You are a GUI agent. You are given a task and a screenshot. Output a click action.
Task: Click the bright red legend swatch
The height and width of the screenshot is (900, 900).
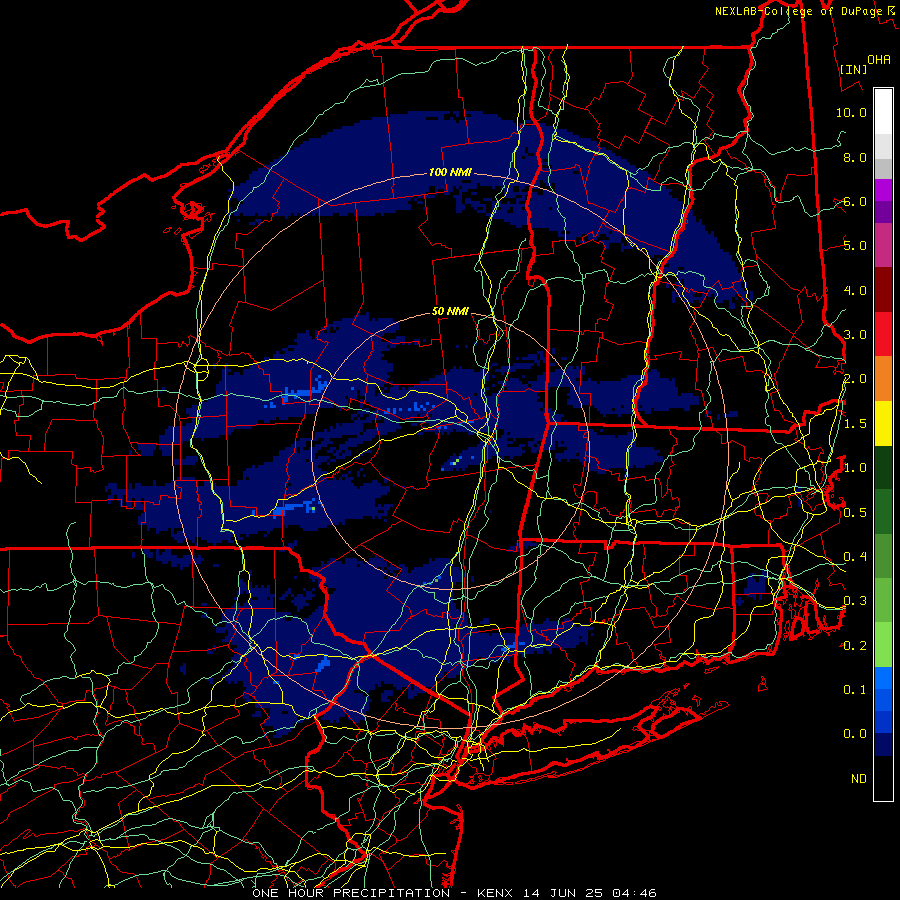coord(883,334)
